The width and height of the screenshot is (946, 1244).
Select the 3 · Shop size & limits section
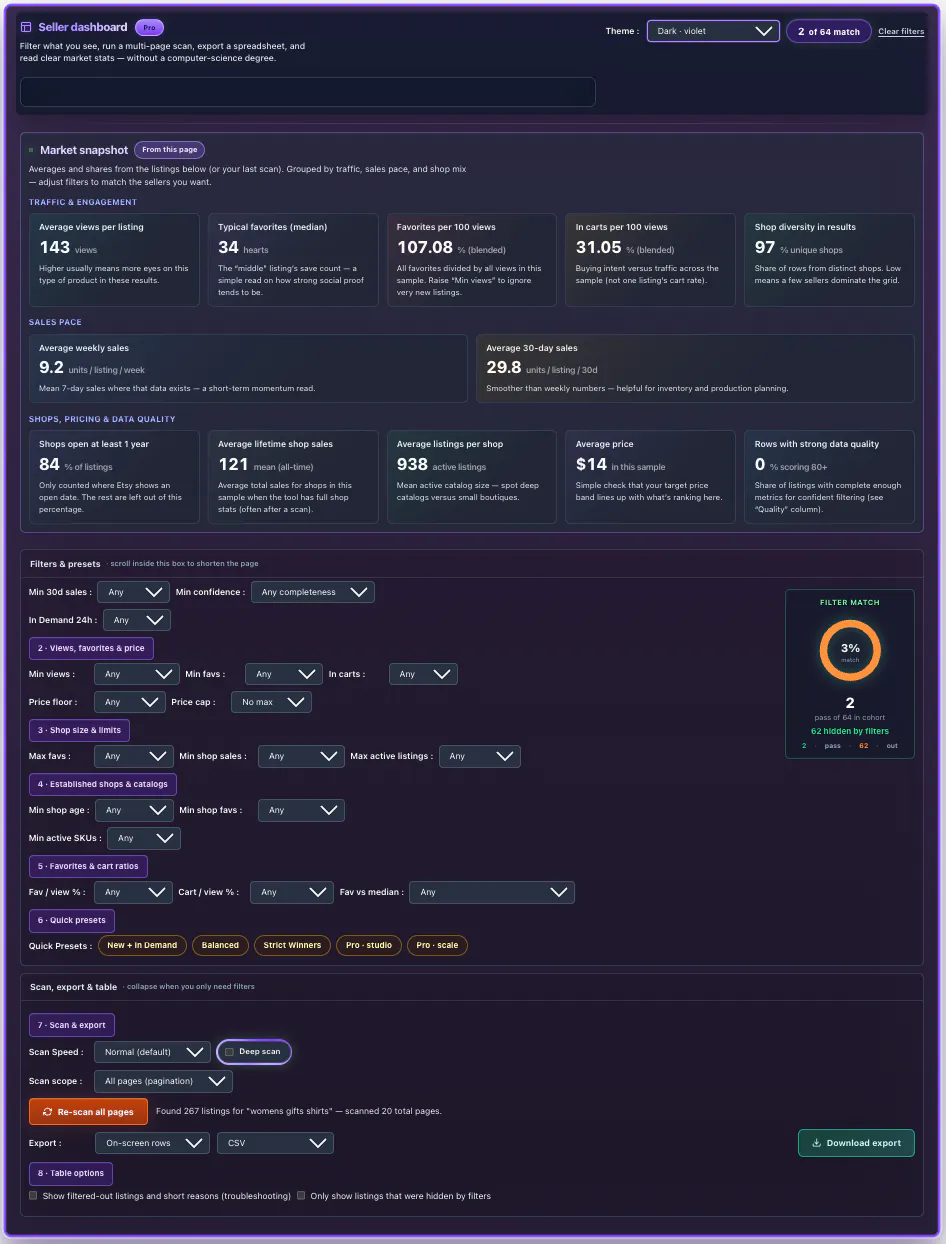click(x=79, y=730)
